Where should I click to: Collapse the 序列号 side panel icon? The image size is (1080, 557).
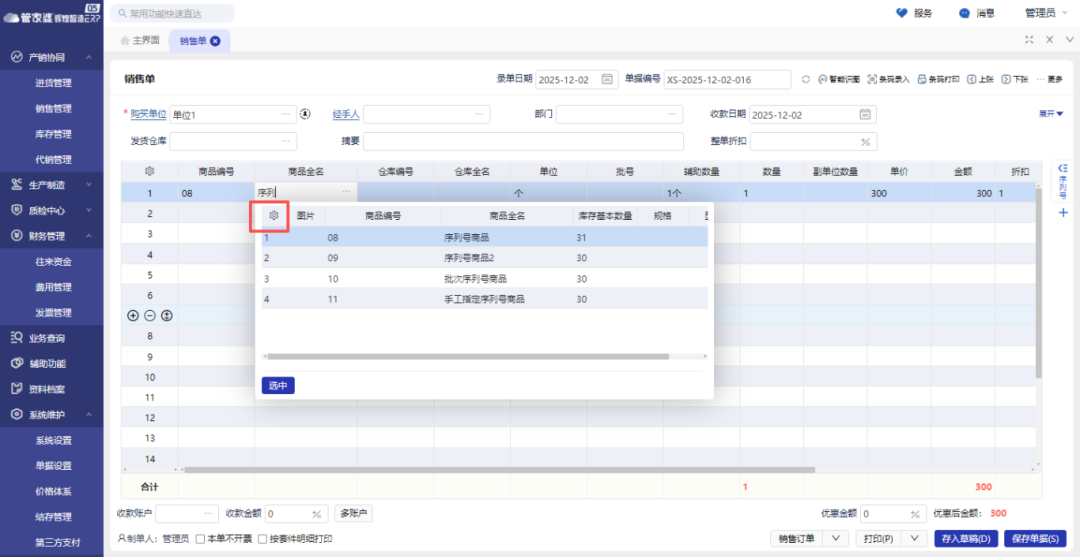(1062, 169)
